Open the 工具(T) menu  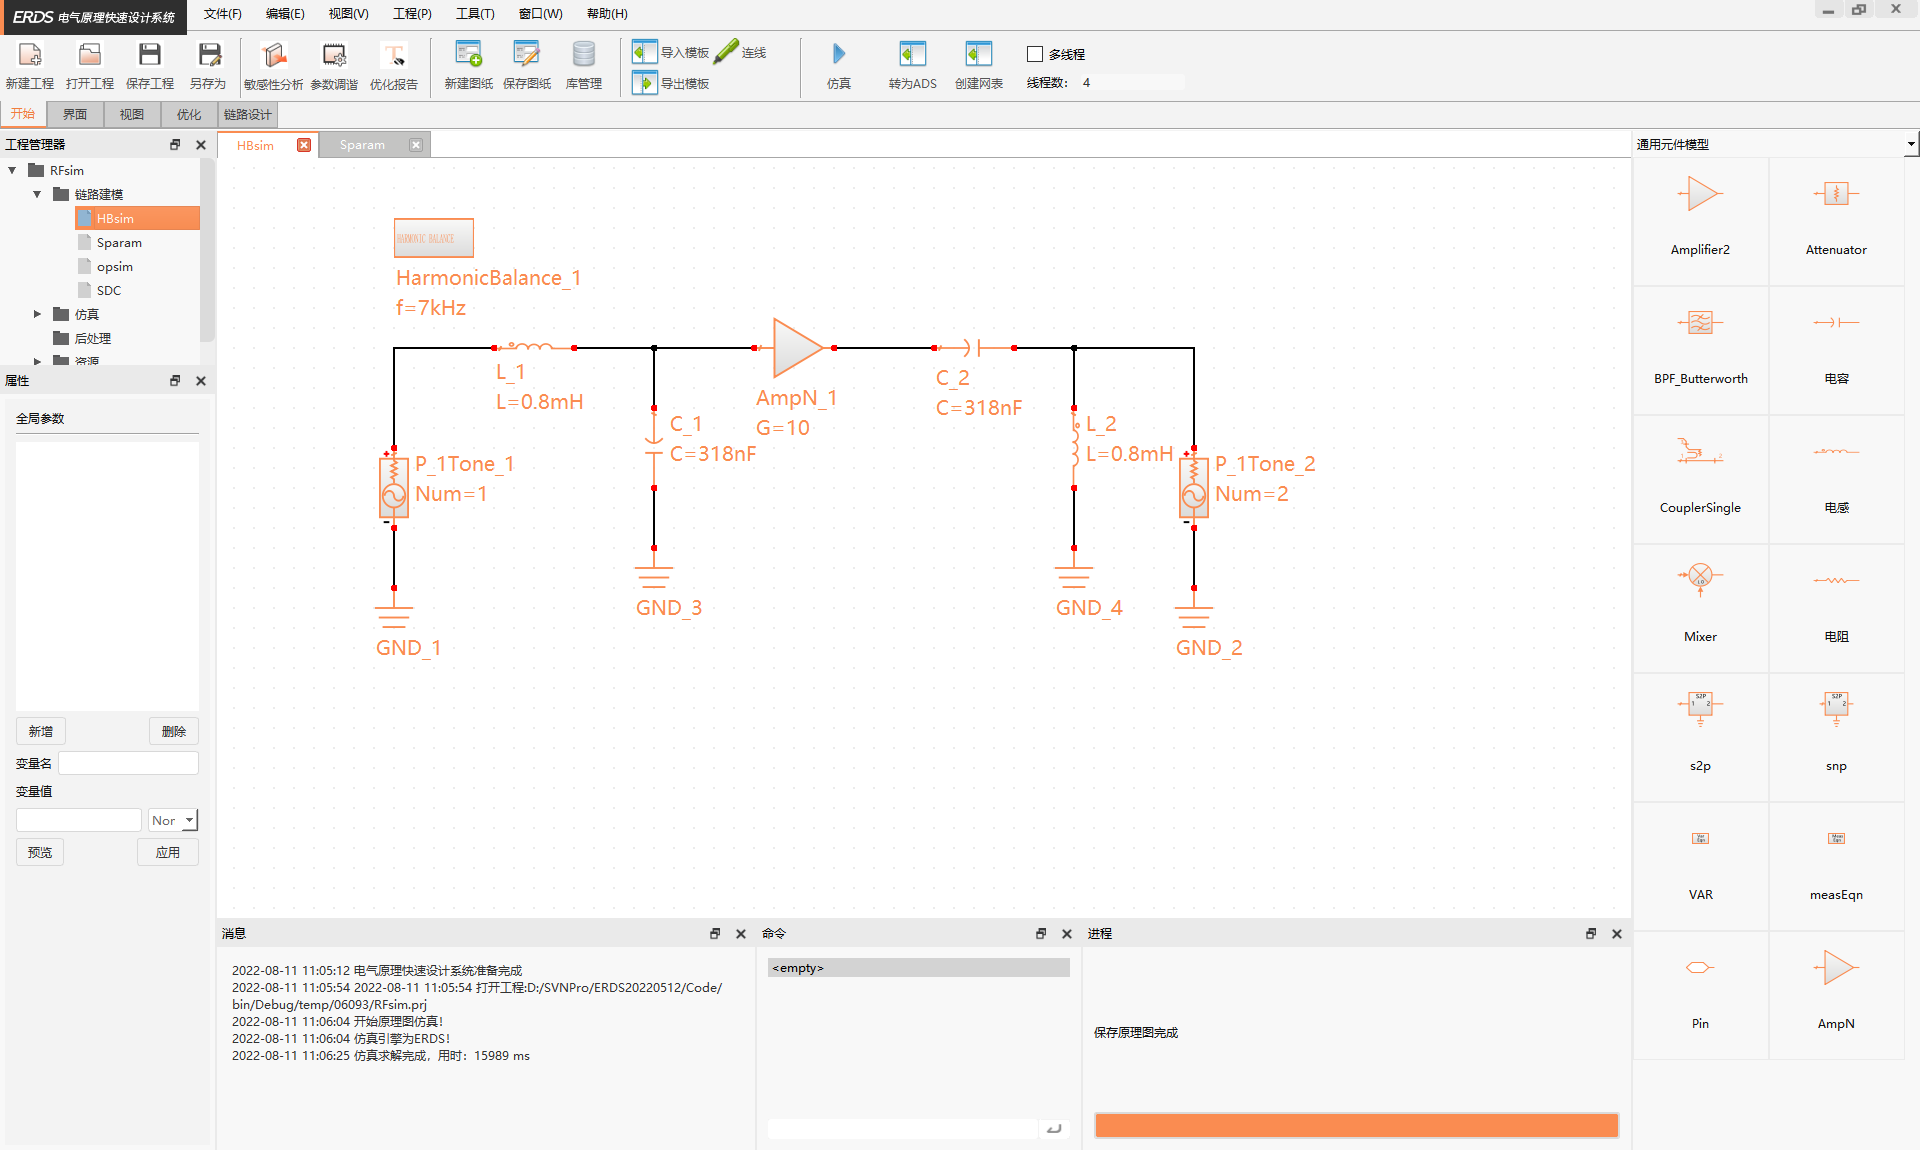click(x=475, y=14)
